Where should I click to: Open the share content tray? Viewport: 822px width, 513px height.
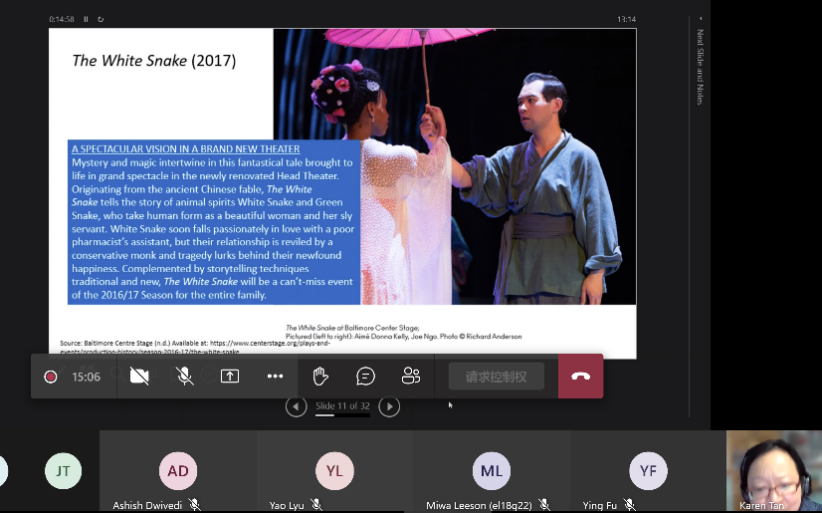tap(230, 376)
